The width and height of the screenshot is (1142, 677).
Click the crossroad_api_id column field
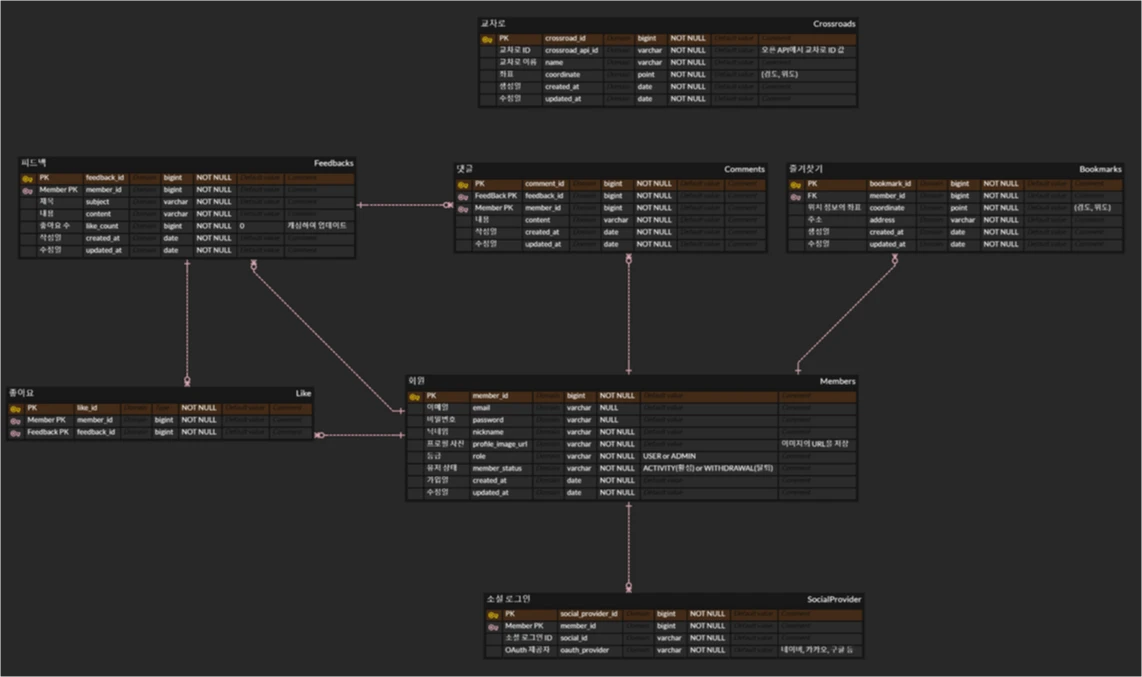pos(571,50)
